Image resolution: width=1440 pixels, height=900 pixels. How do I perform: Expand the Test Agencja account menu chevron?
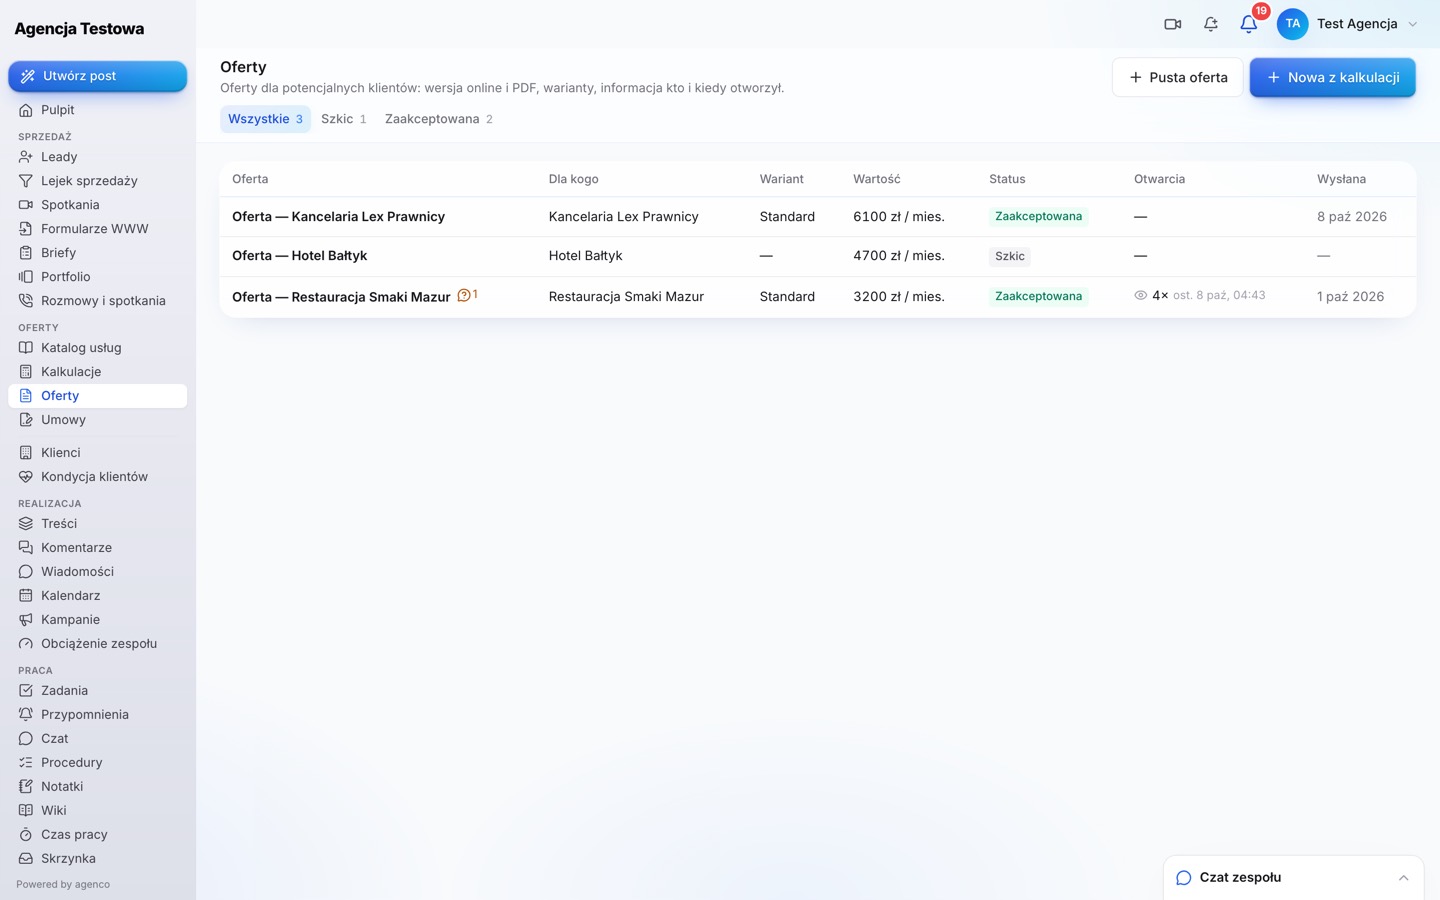click(x=1413, y=24)
